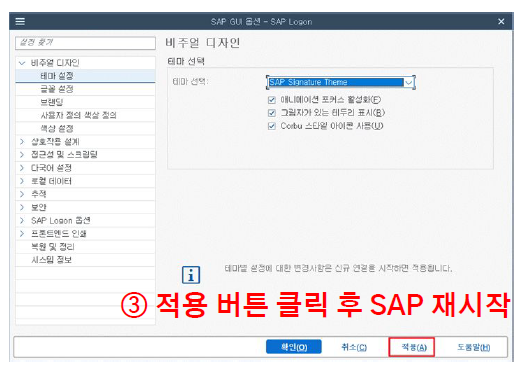524x381 pixels.
Task: Click the 테마 선택: field label
Action: tap(190, 82)
